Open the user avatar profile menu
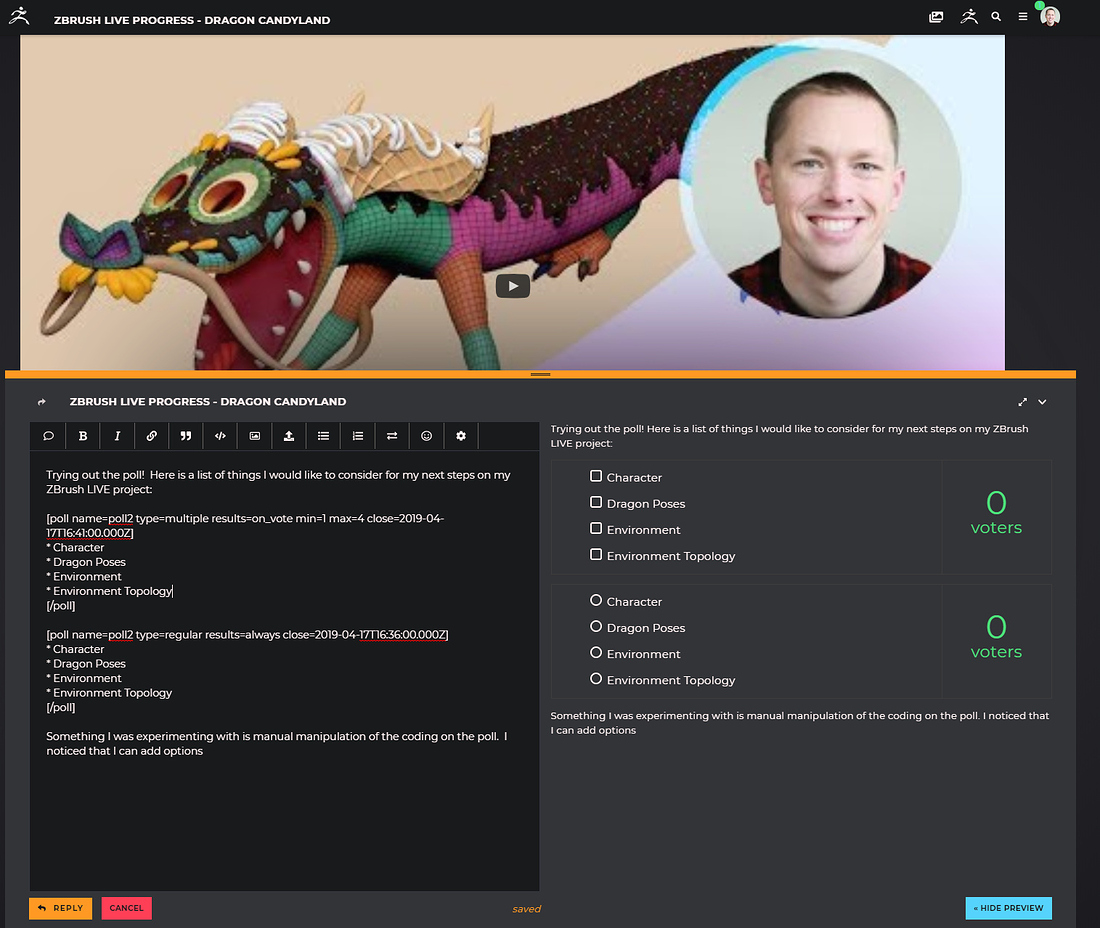The height and width of the screenshot is (928, 1100). (1049, 16)
